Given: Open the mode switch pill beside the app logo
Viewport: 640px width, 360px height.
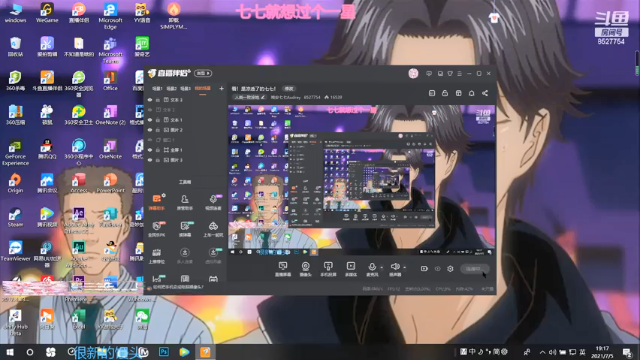Looking at the screenshot, I should (203, 73).
